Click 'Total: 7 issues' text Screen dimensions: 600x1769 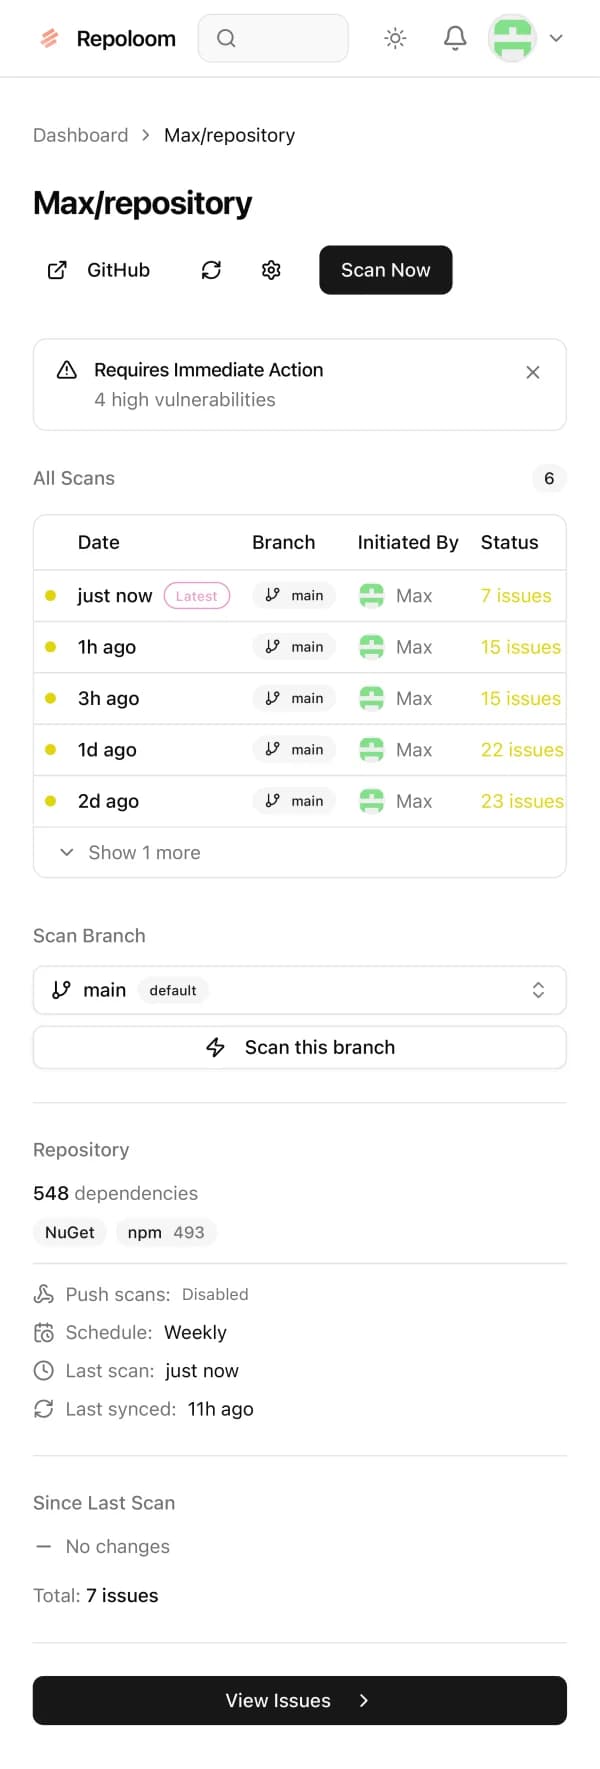[96, 1595]
